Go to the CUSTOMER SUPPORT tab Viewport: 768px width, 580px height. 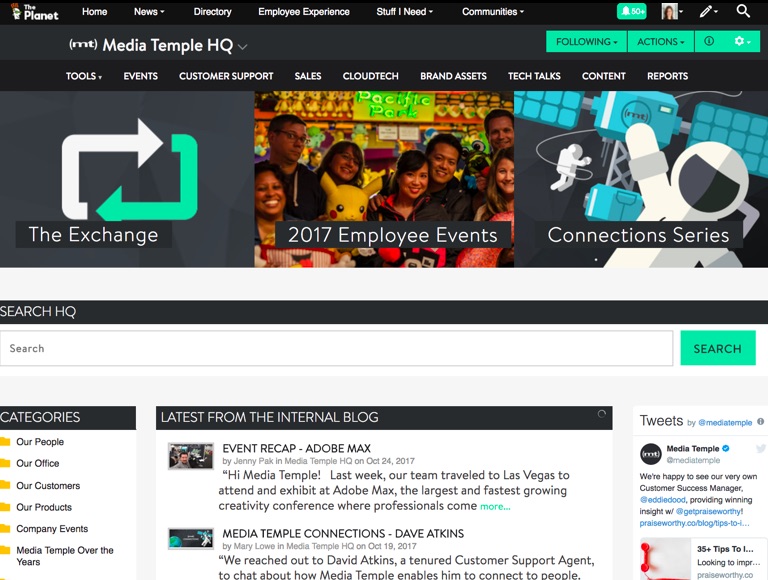tap(226, 76)
